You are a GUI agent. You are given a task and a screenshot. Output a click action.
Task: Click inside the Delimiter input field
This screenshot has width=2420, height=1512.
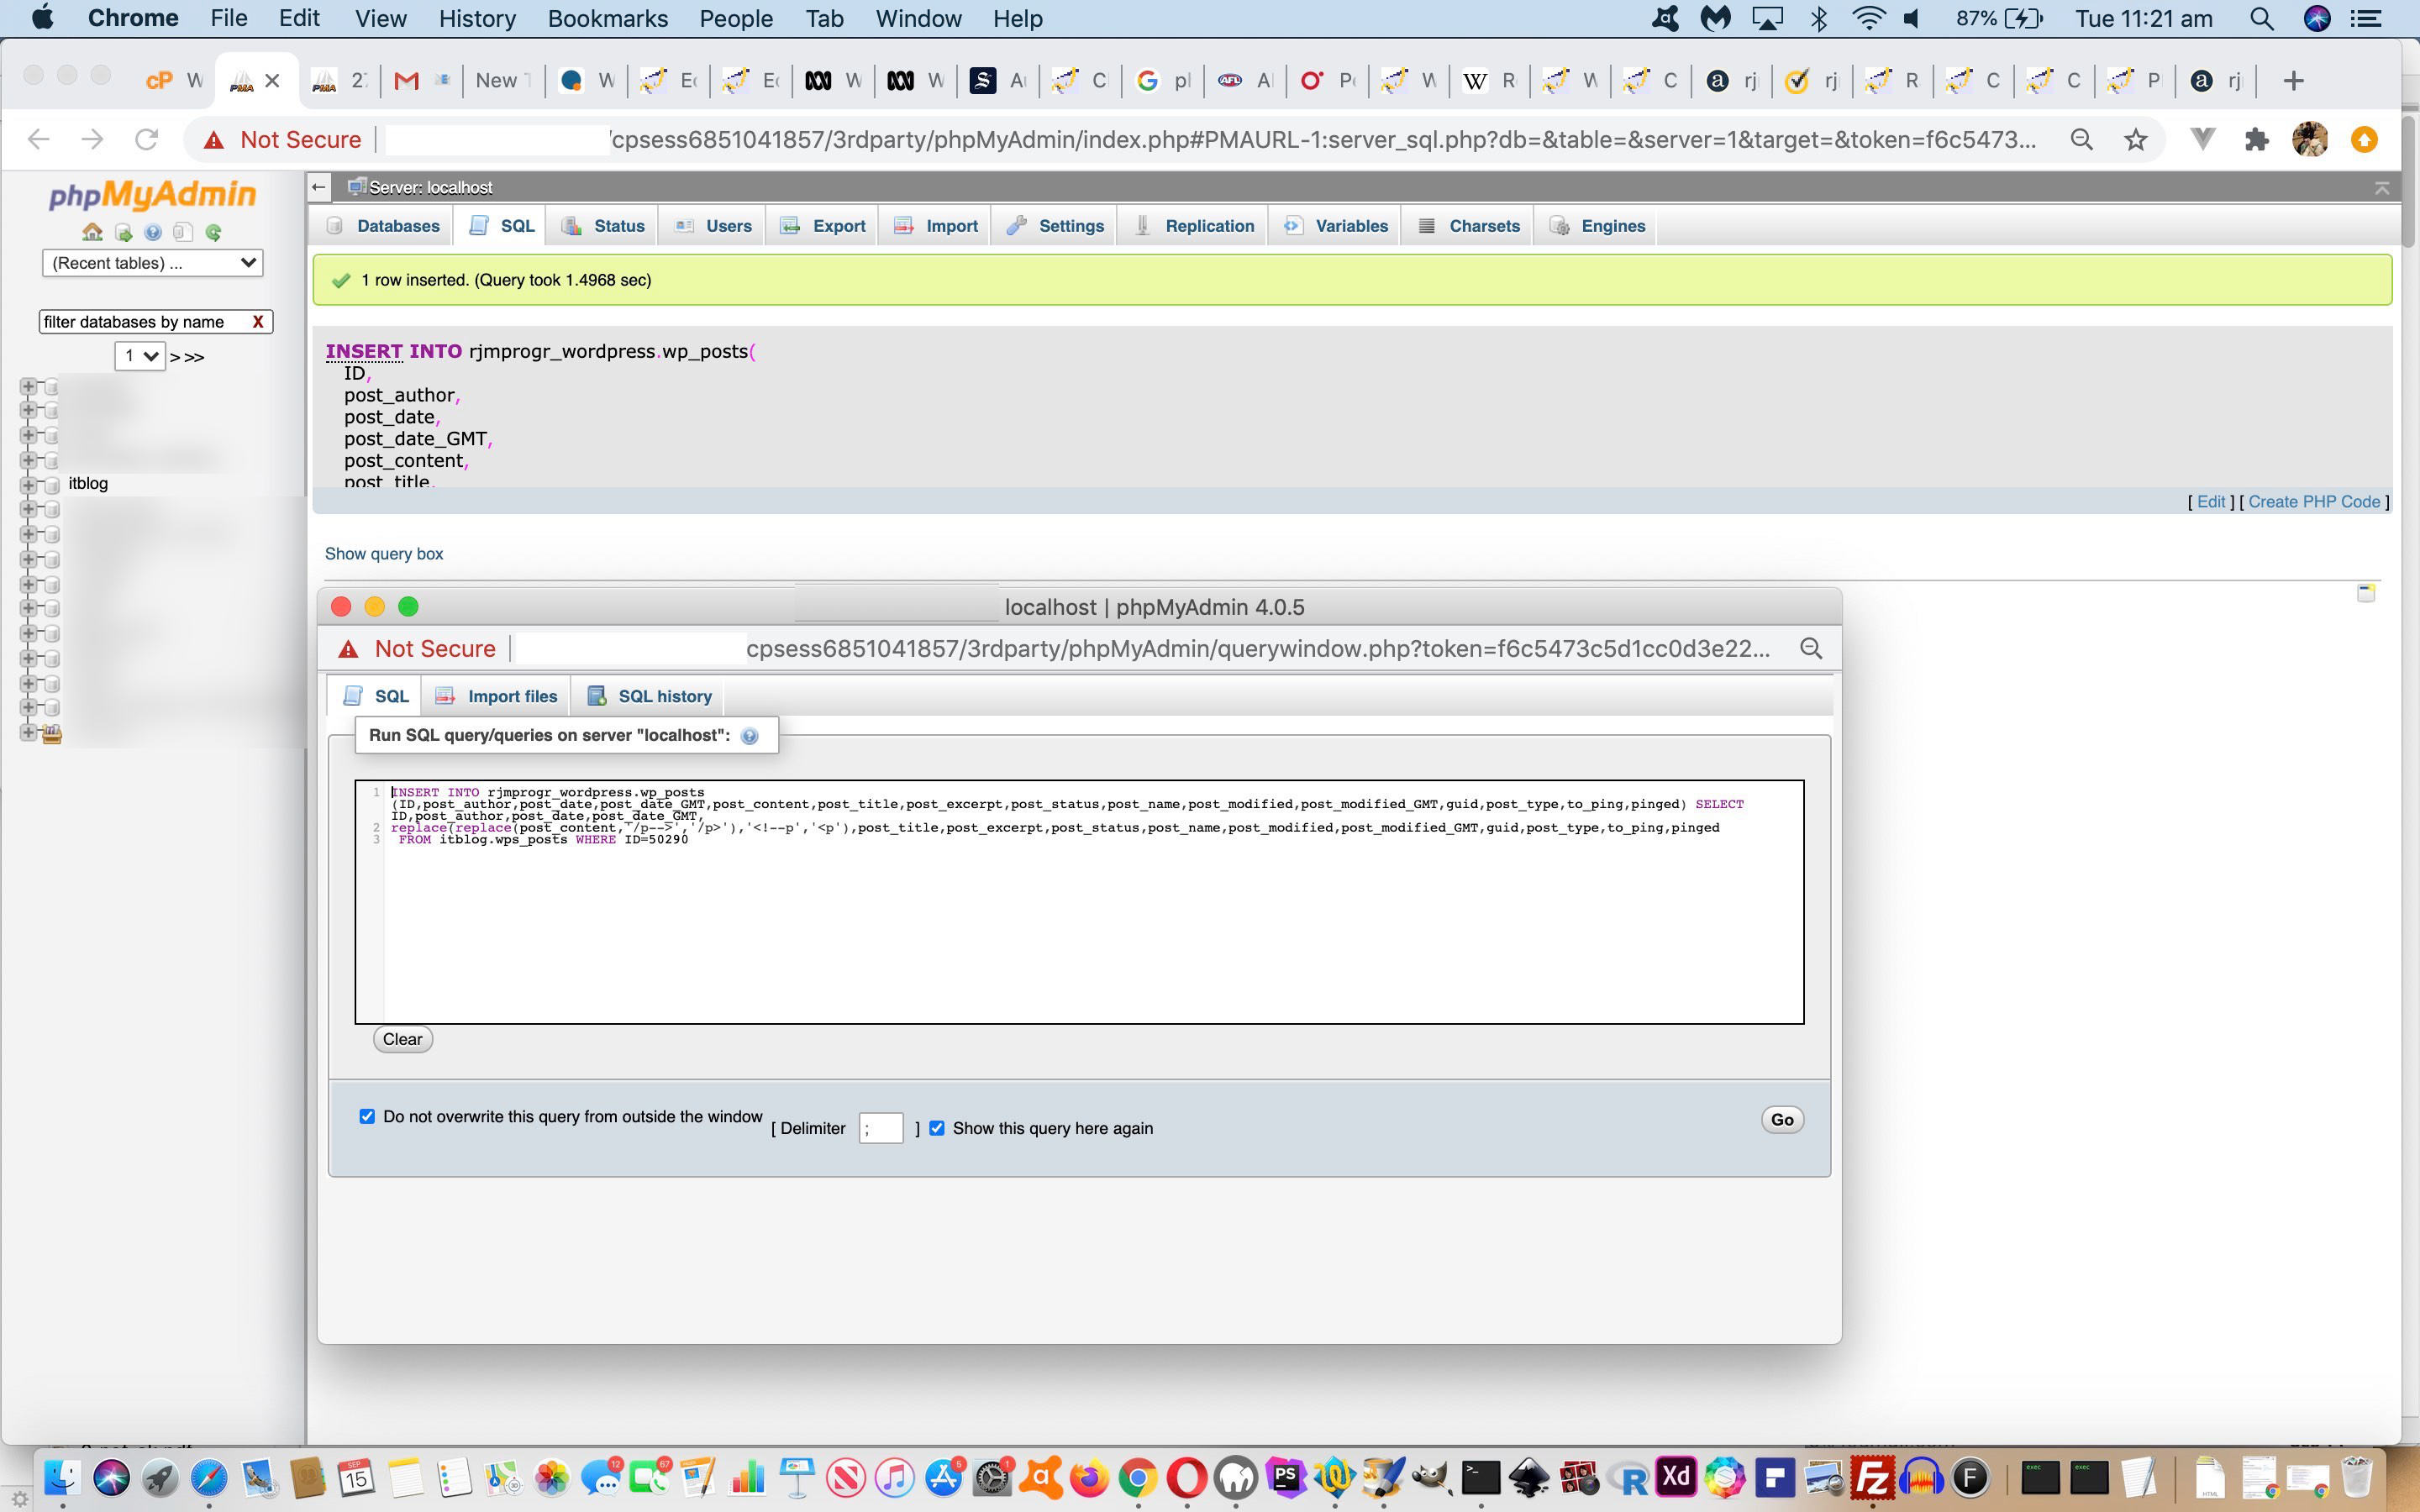point(880,1128)
